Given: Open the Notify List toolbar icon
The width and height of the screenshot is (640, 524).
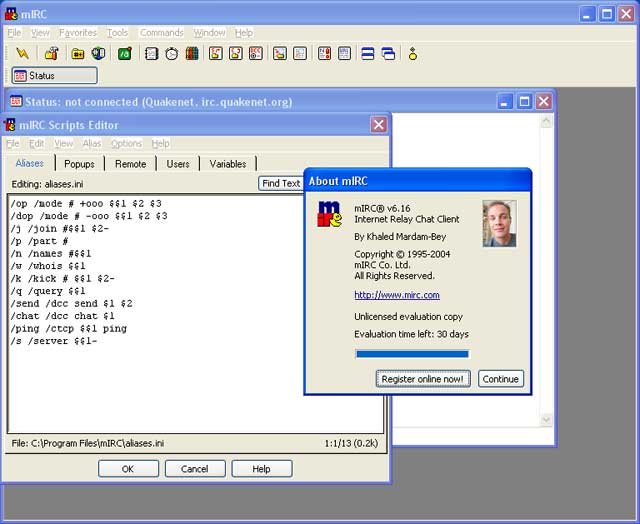Looking at the screenshot, I should pyautogui.click(x=324, y=53).
